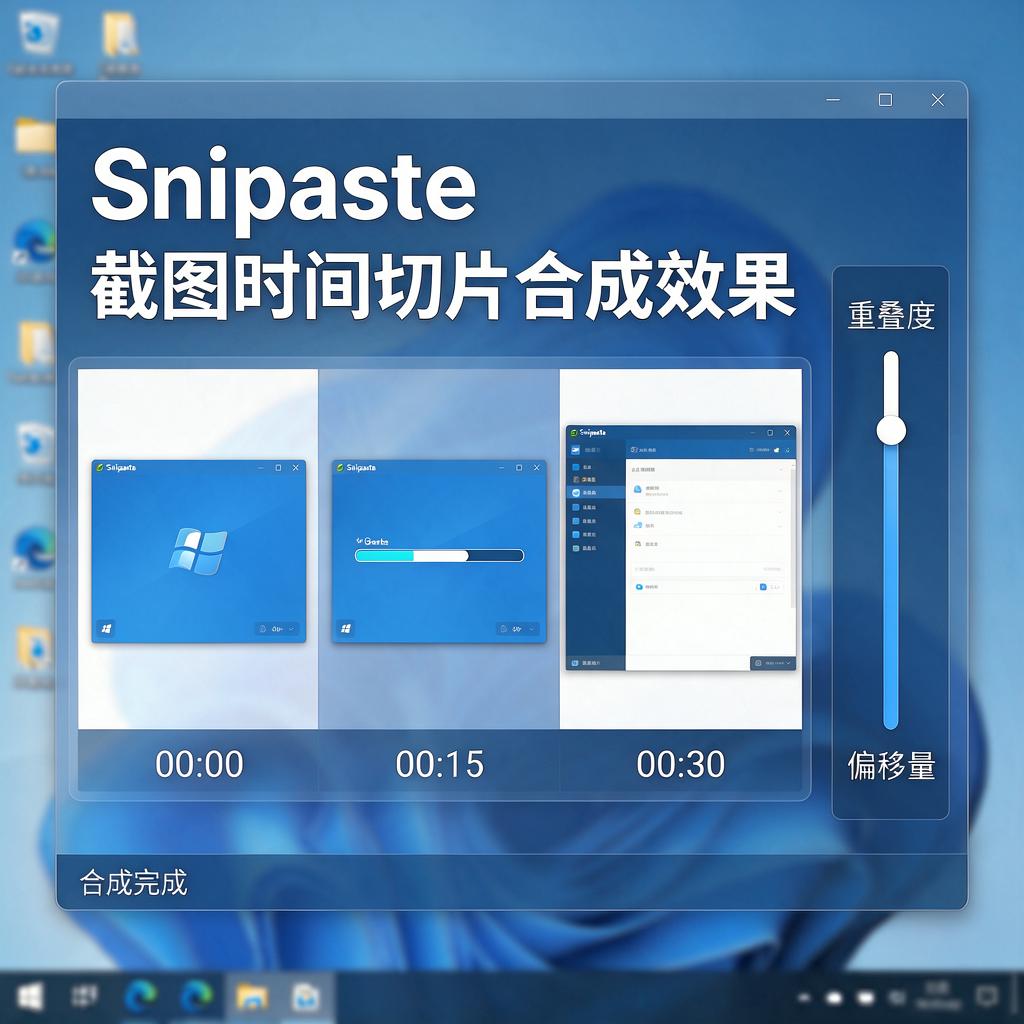This screenshot has height=1024, width=1024.
Task: Click the 截图时间切片合成效果 subtitle
Action: coord(443,287)
